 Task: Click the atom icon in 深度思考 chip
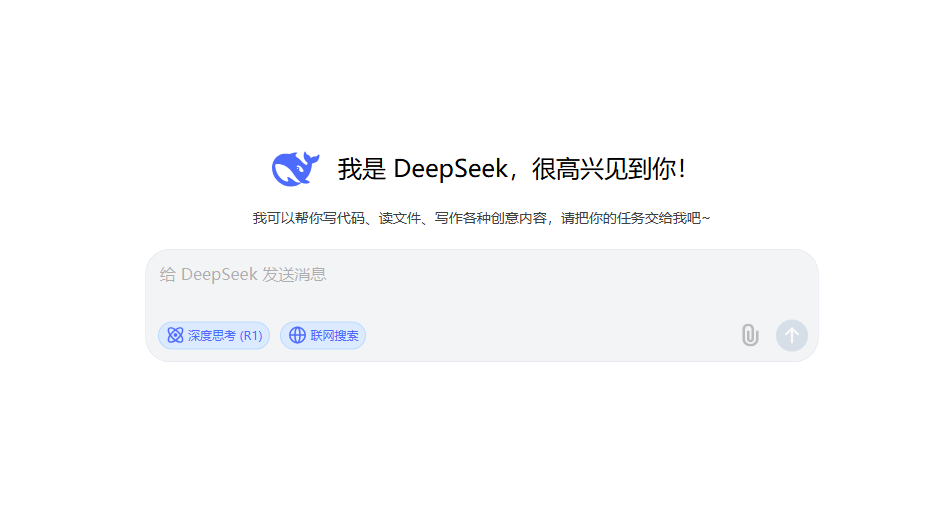[x=175, y=335]
